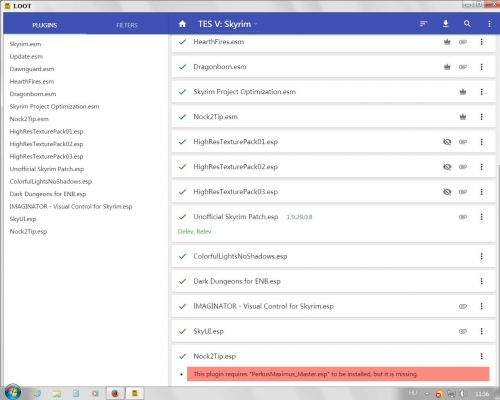Image resolution: width=500 pixels, height=400 pixels.
Task: Open IMAGINATOR card three-dot menu
Action: click(481, 306)
